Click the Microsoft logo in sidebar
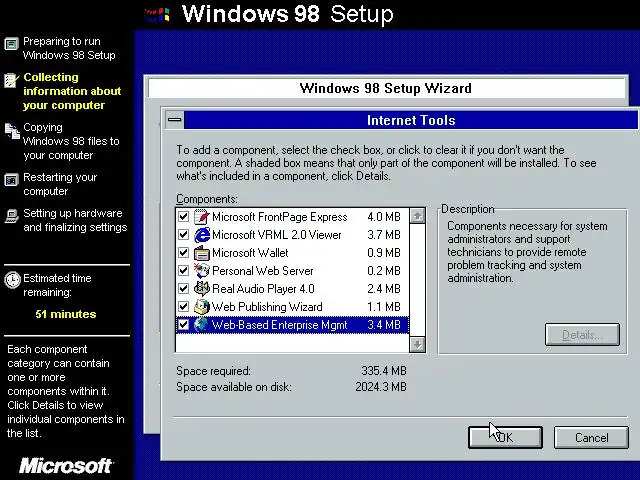Viewport: 640px width, 480px height. point(66,466)
